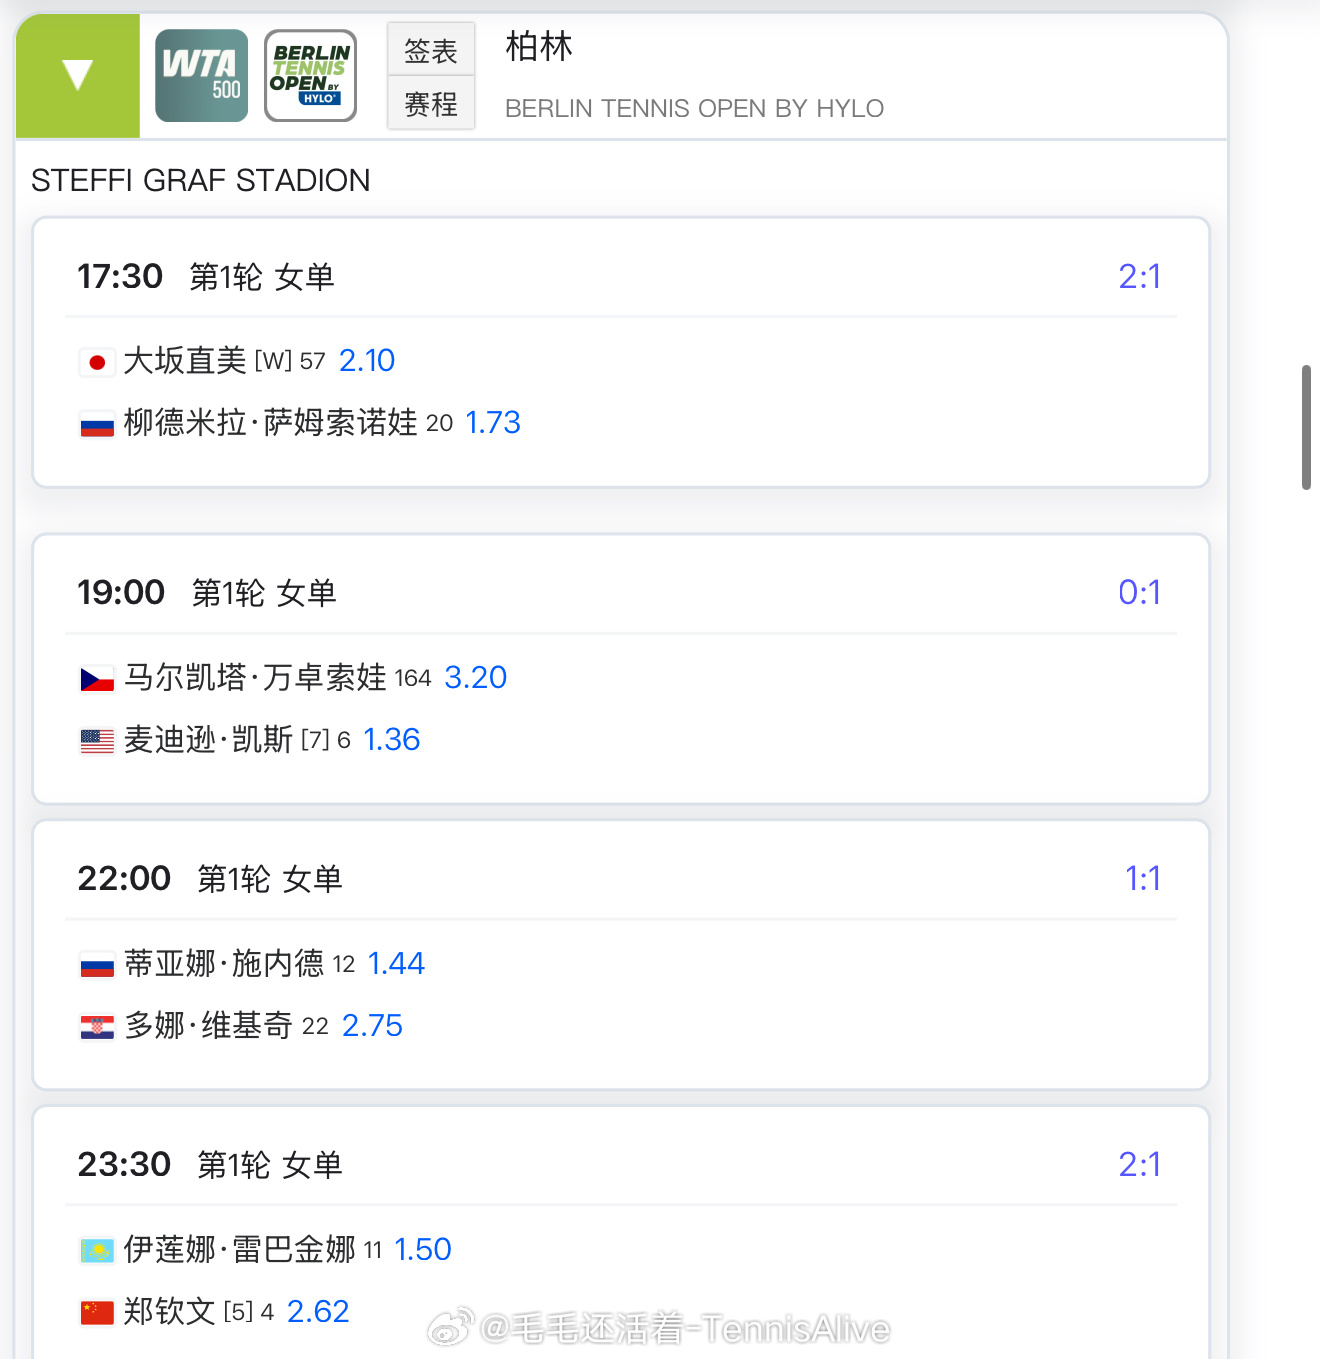The height and width of the screenshot is (1359, 1320).
Task: Open the 赛程 schedule tab
Action: coord(431,104)
